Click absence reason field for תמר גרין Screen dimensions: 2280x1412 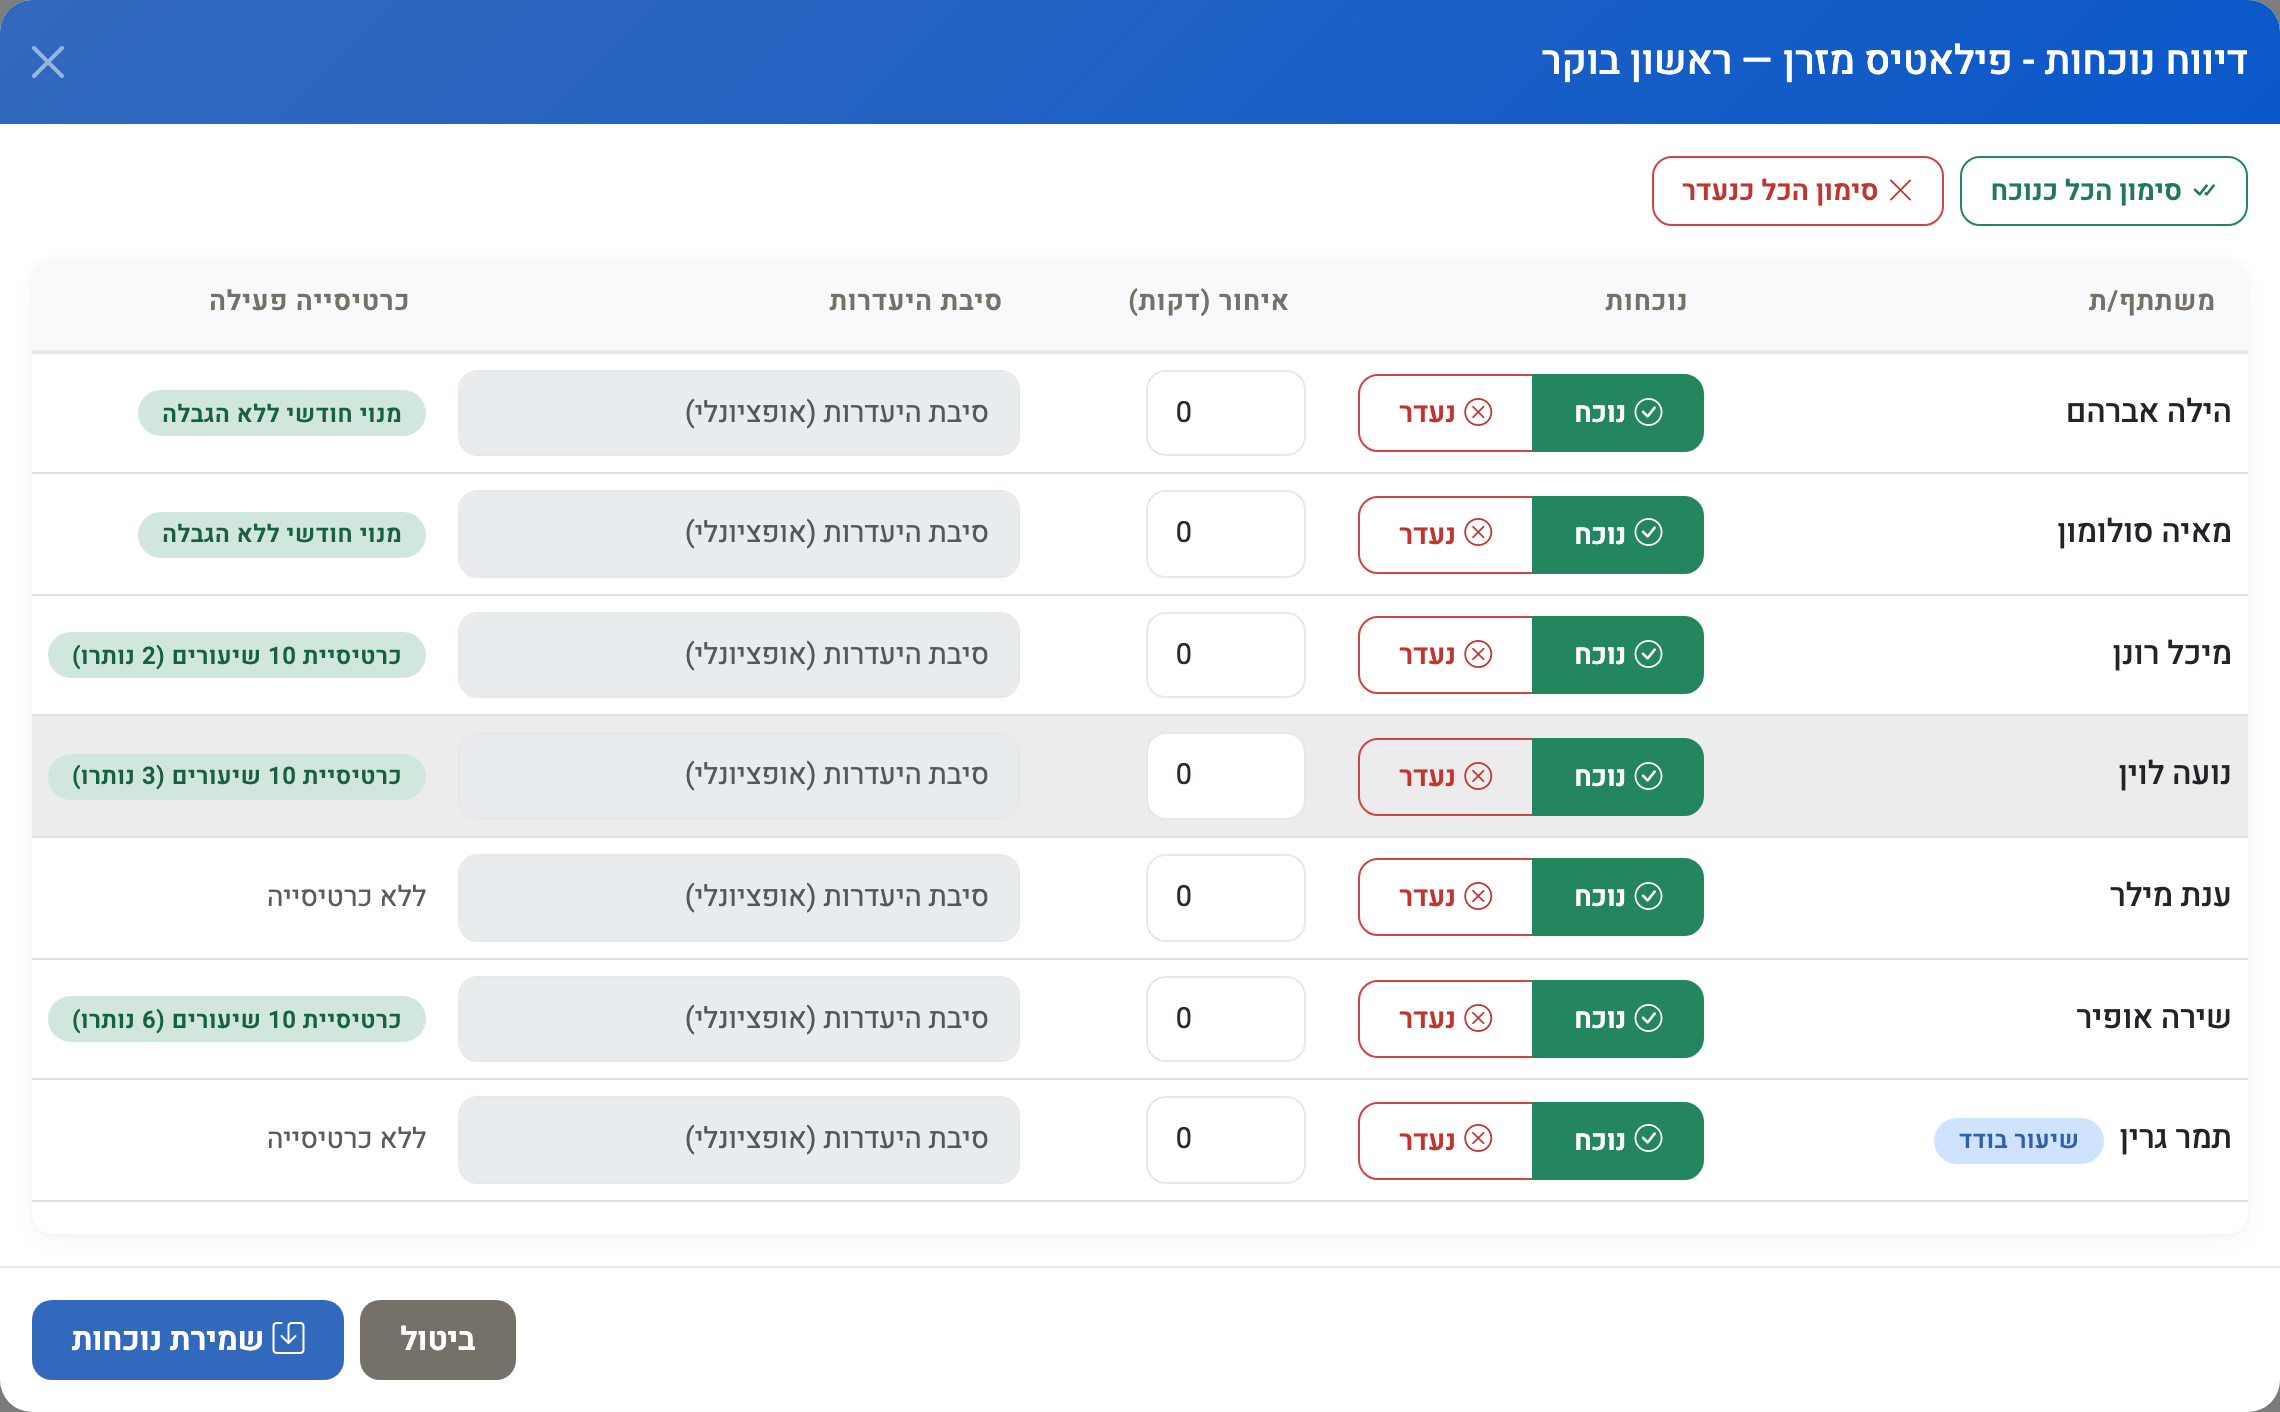pos(739,1140)
